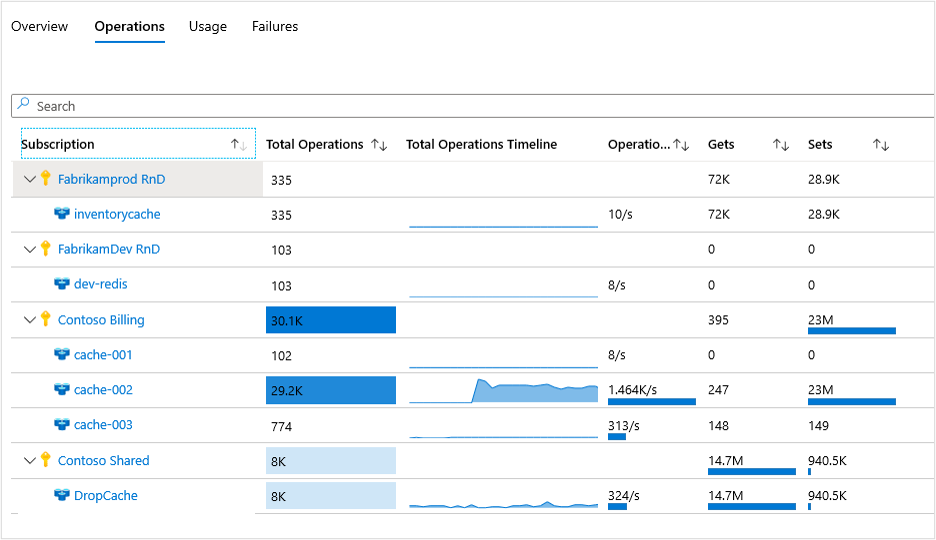Click the key icon beside Contoso Billing
The height and width of the screenshot is (540, 936).
[45, 320]
